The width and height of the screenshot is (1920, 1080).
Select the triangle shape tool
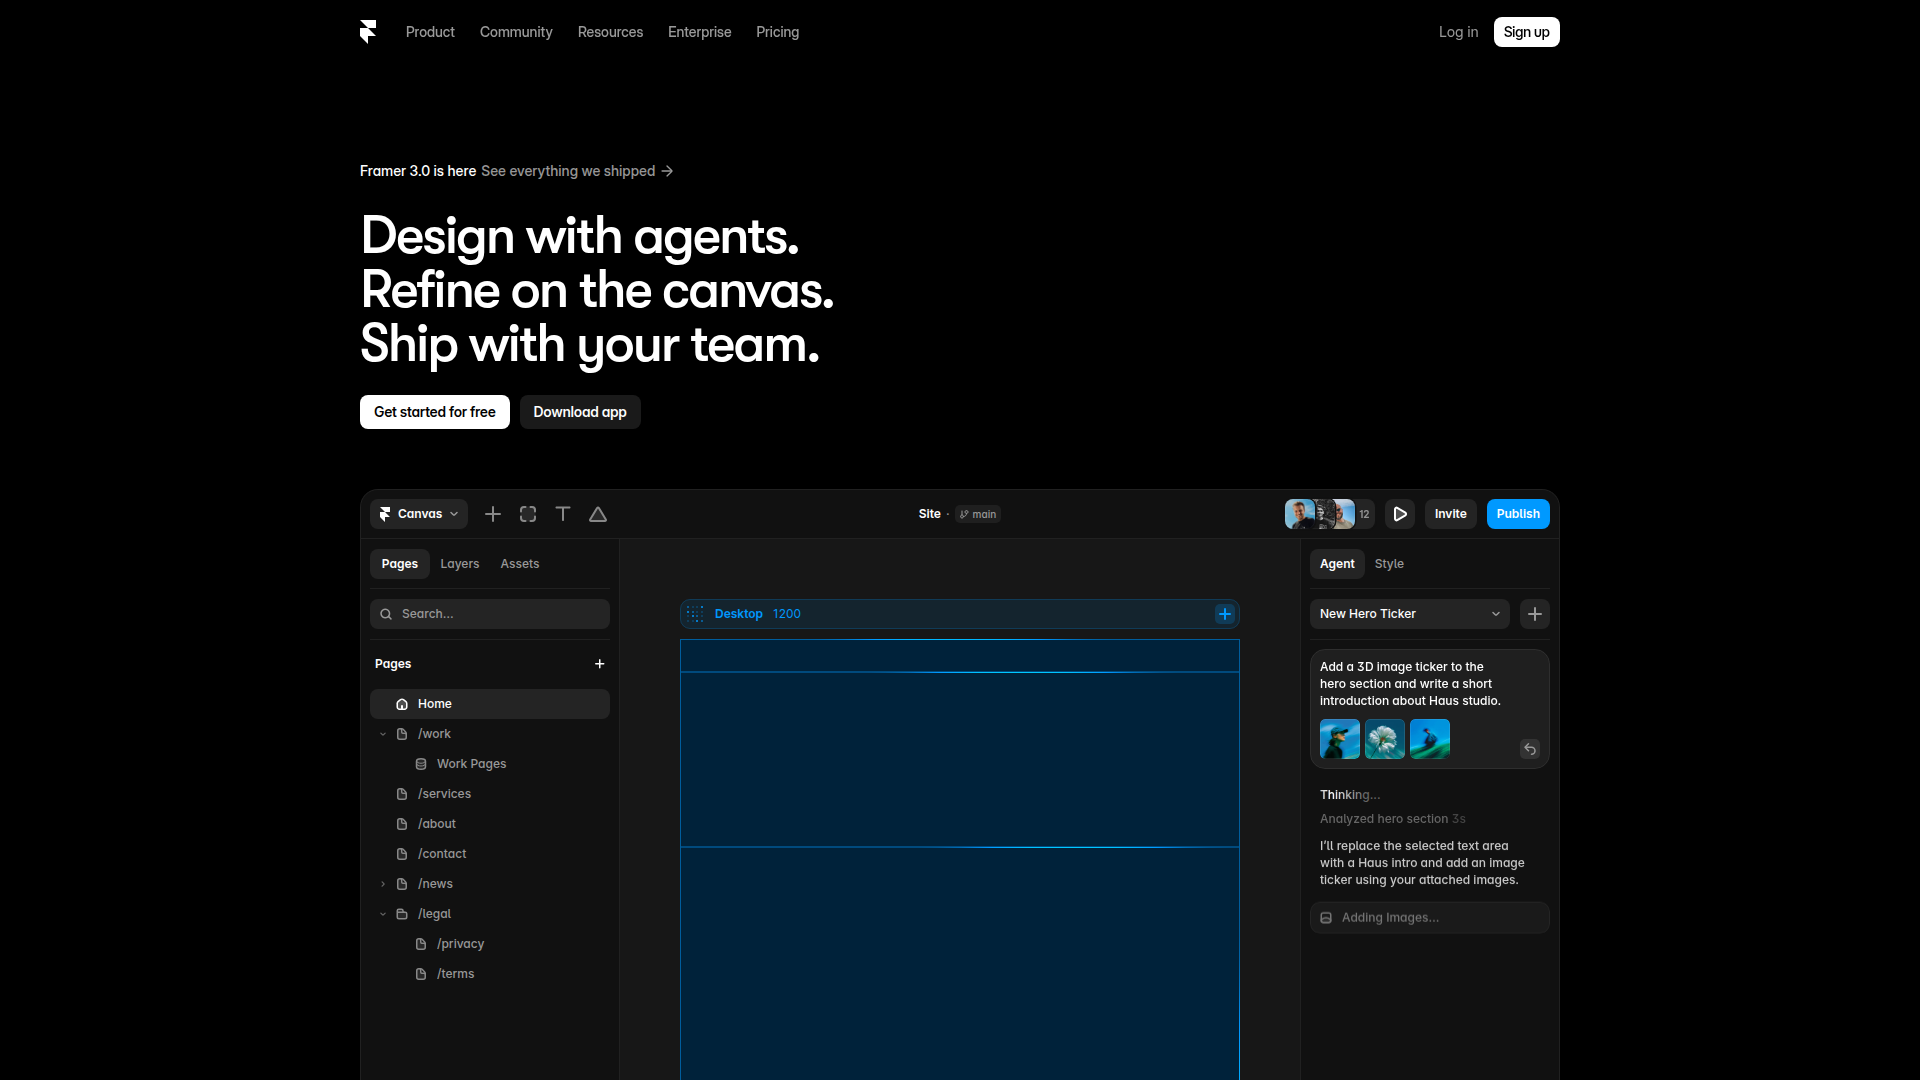point(598,514)
